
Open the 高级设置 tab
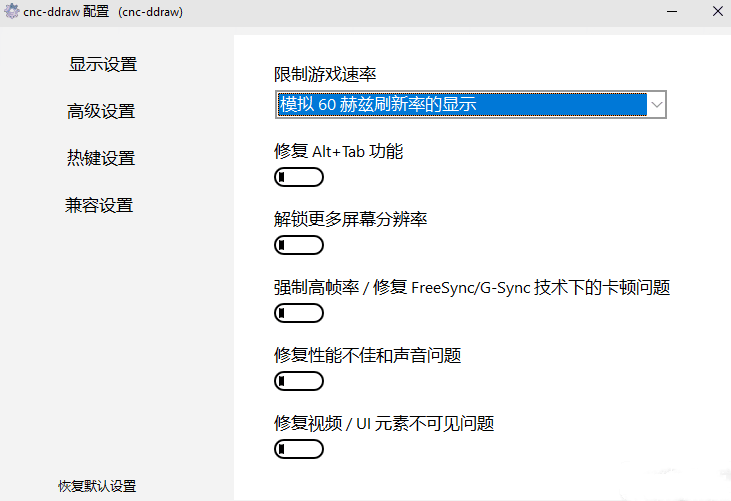[100, 111]
